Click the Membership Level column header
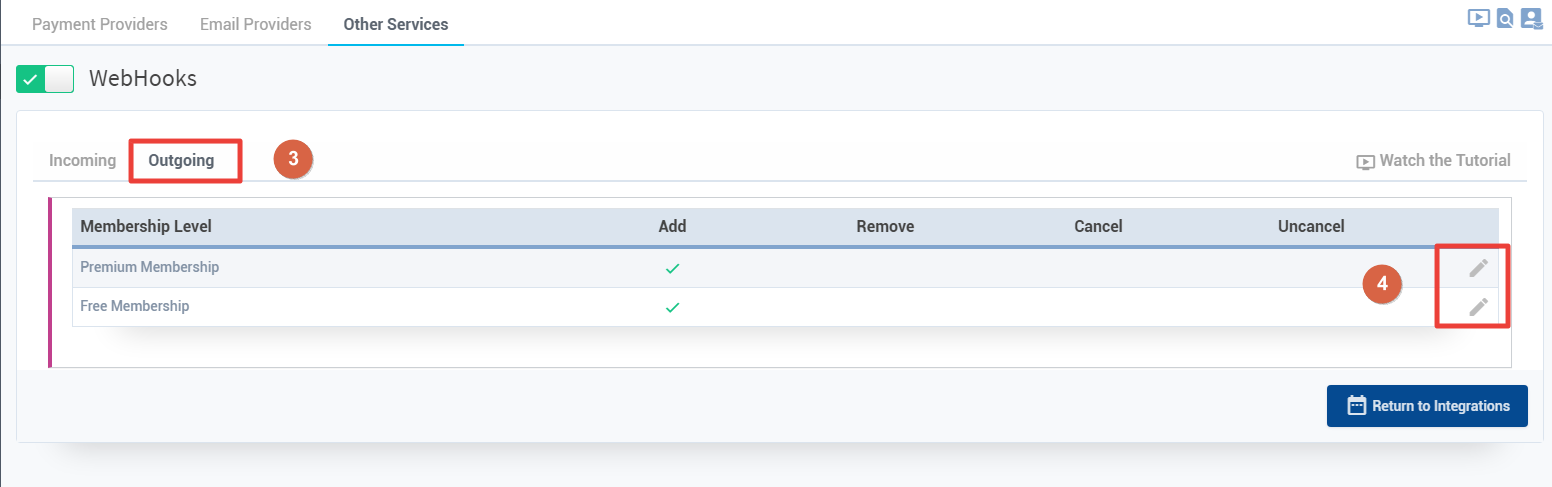 (x=146, y=226)
